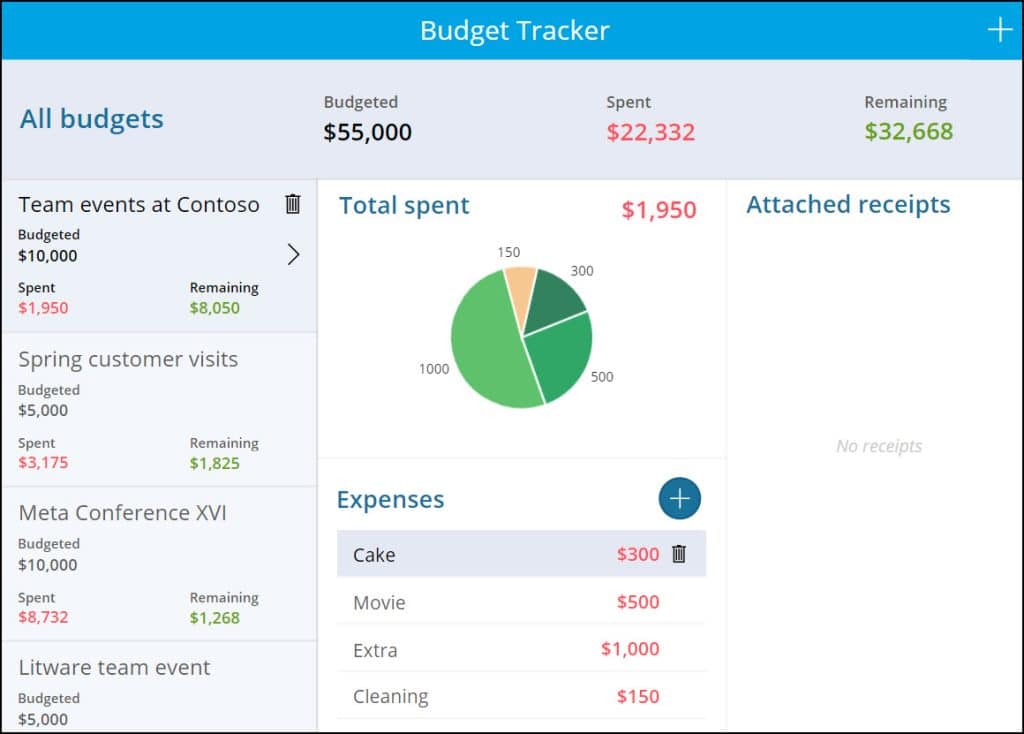Image resolution: width=1024 pixels, height=734 pixels.
Task: Click Contoso remaining $8,050 value
Action: [x=215, y=308]
